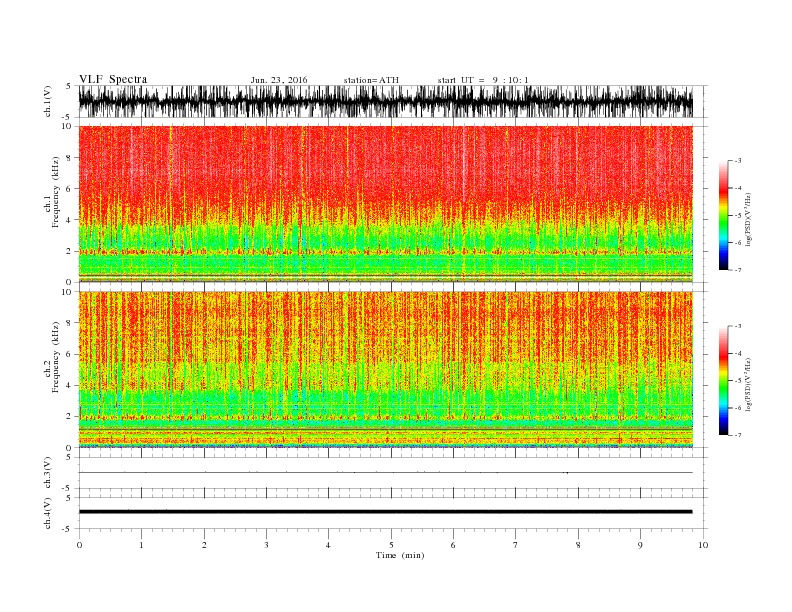Click the time axis tick label "6"
792x612 pixels.
click(454, 545)
